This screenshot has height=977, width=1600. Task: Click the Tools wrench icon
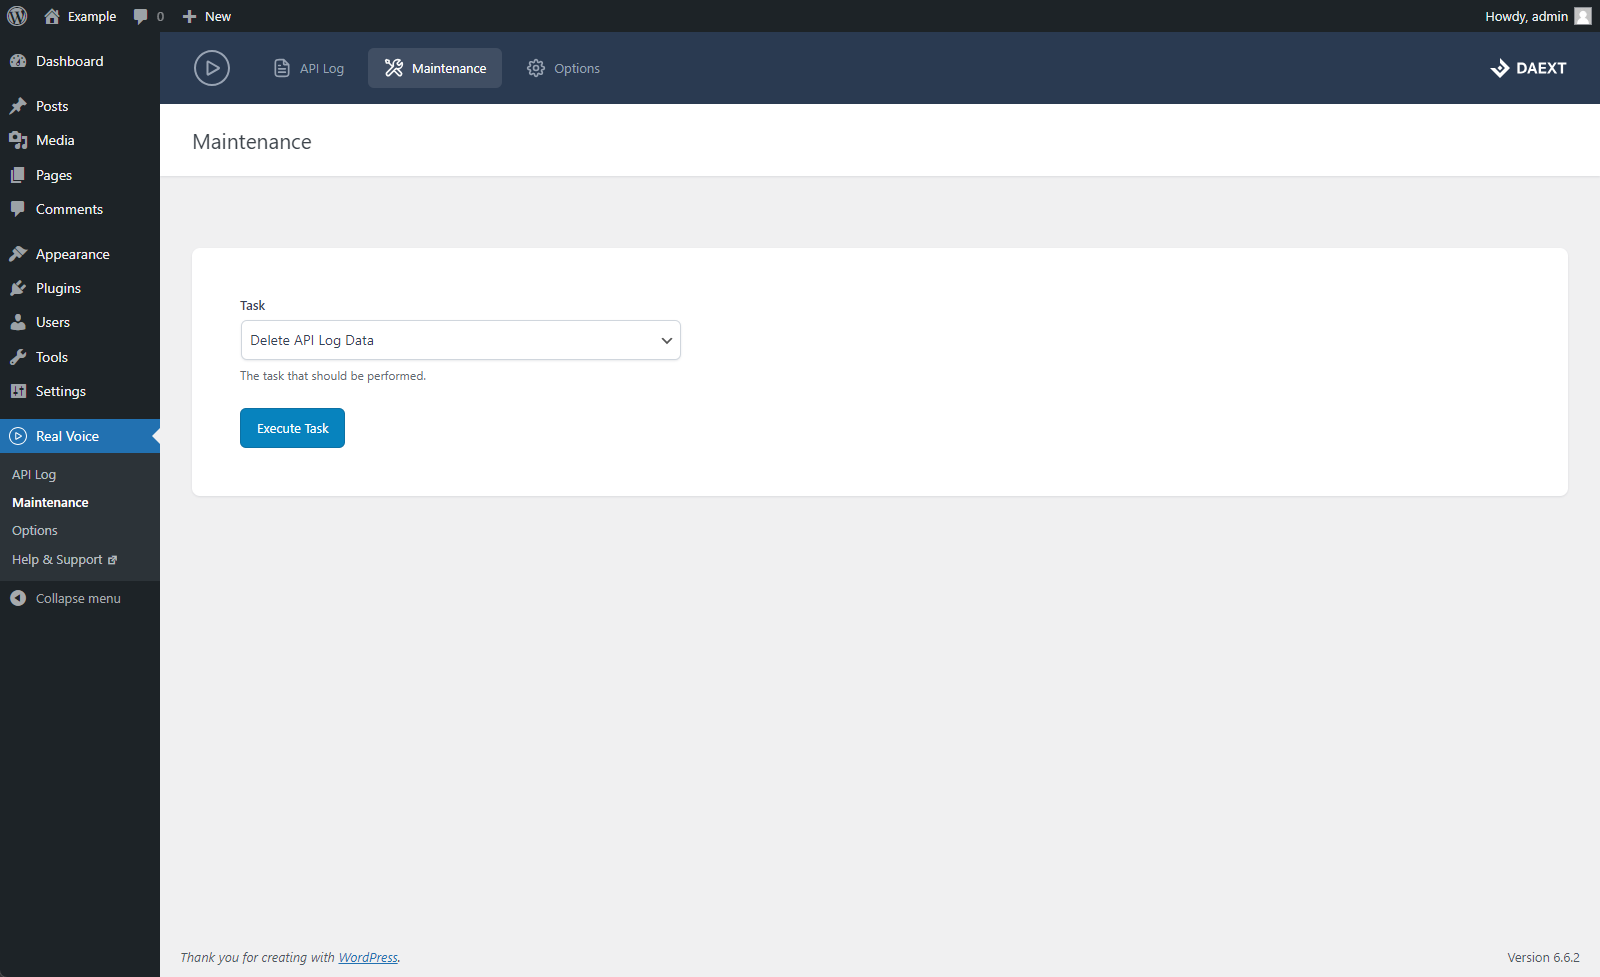(x=18, y=357)
